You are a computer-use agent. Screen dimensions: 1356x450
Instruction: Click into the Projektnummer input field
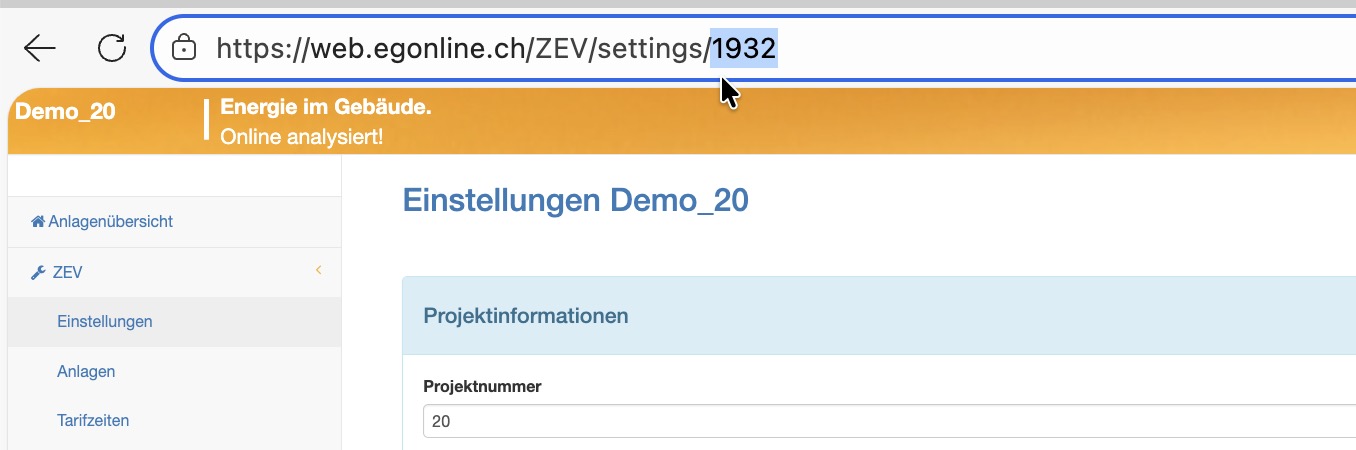(x=880, y=422)
